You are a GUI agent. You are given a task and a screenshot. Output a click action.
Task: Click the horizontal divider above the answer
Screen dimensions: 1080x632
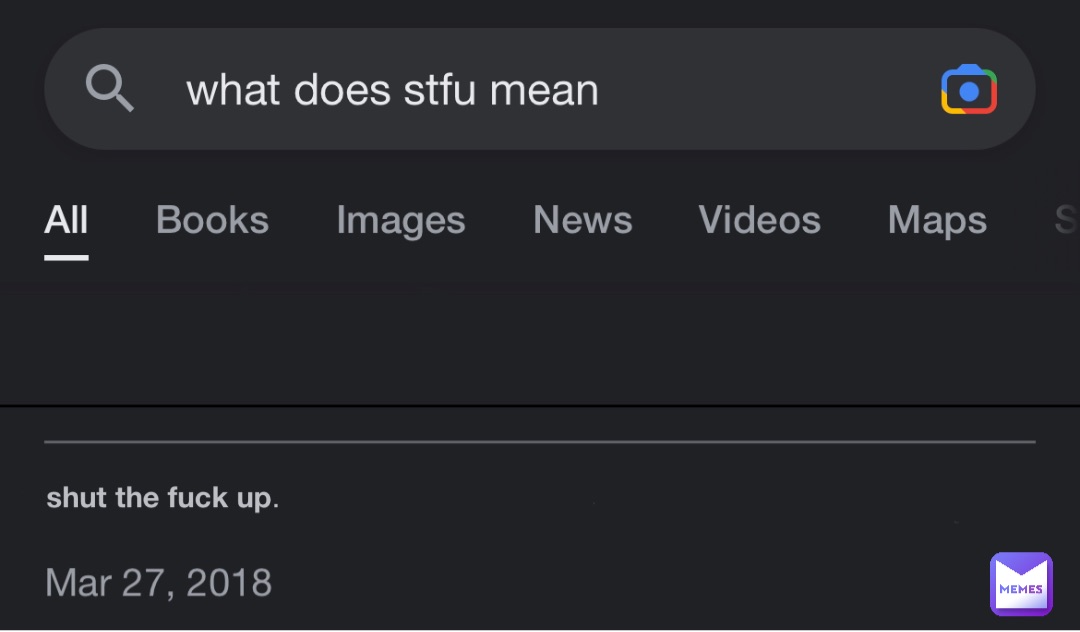click(540, 442)
